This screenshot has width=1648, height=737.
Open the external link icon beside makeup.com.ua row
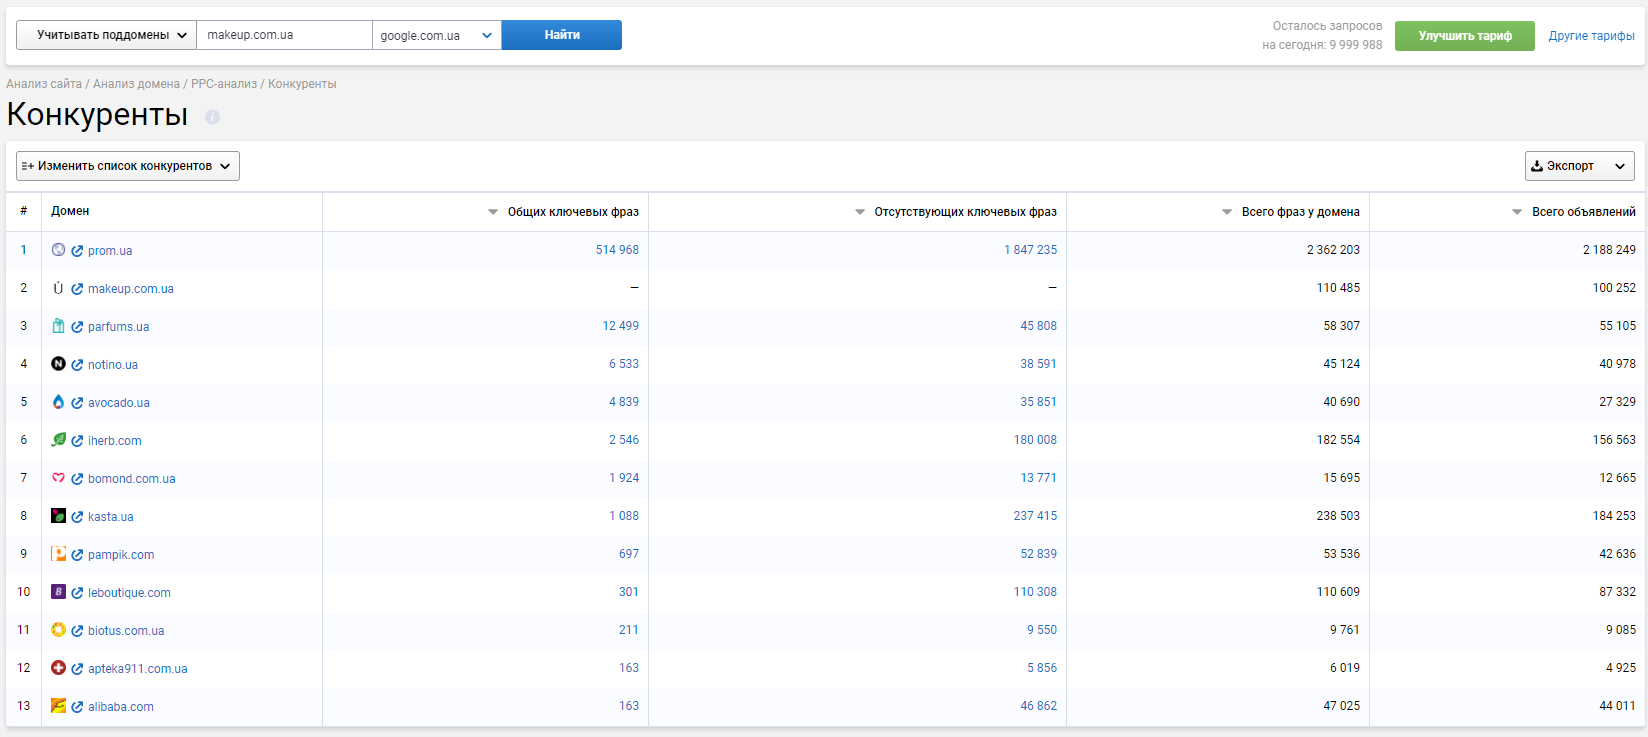(x=77, y=289)
